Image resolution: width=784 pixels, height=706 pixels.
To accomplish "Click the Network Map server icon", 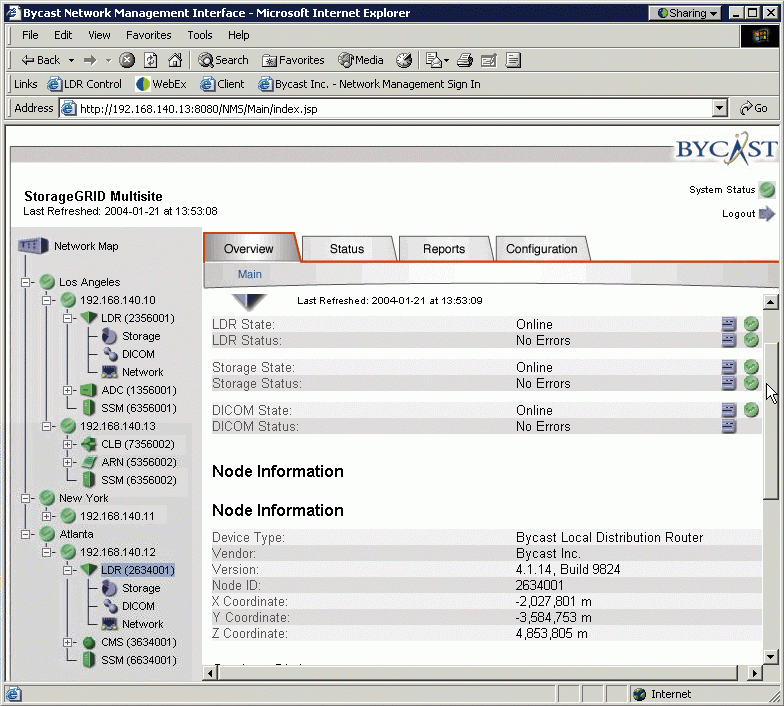I will [x=33, y=246].
